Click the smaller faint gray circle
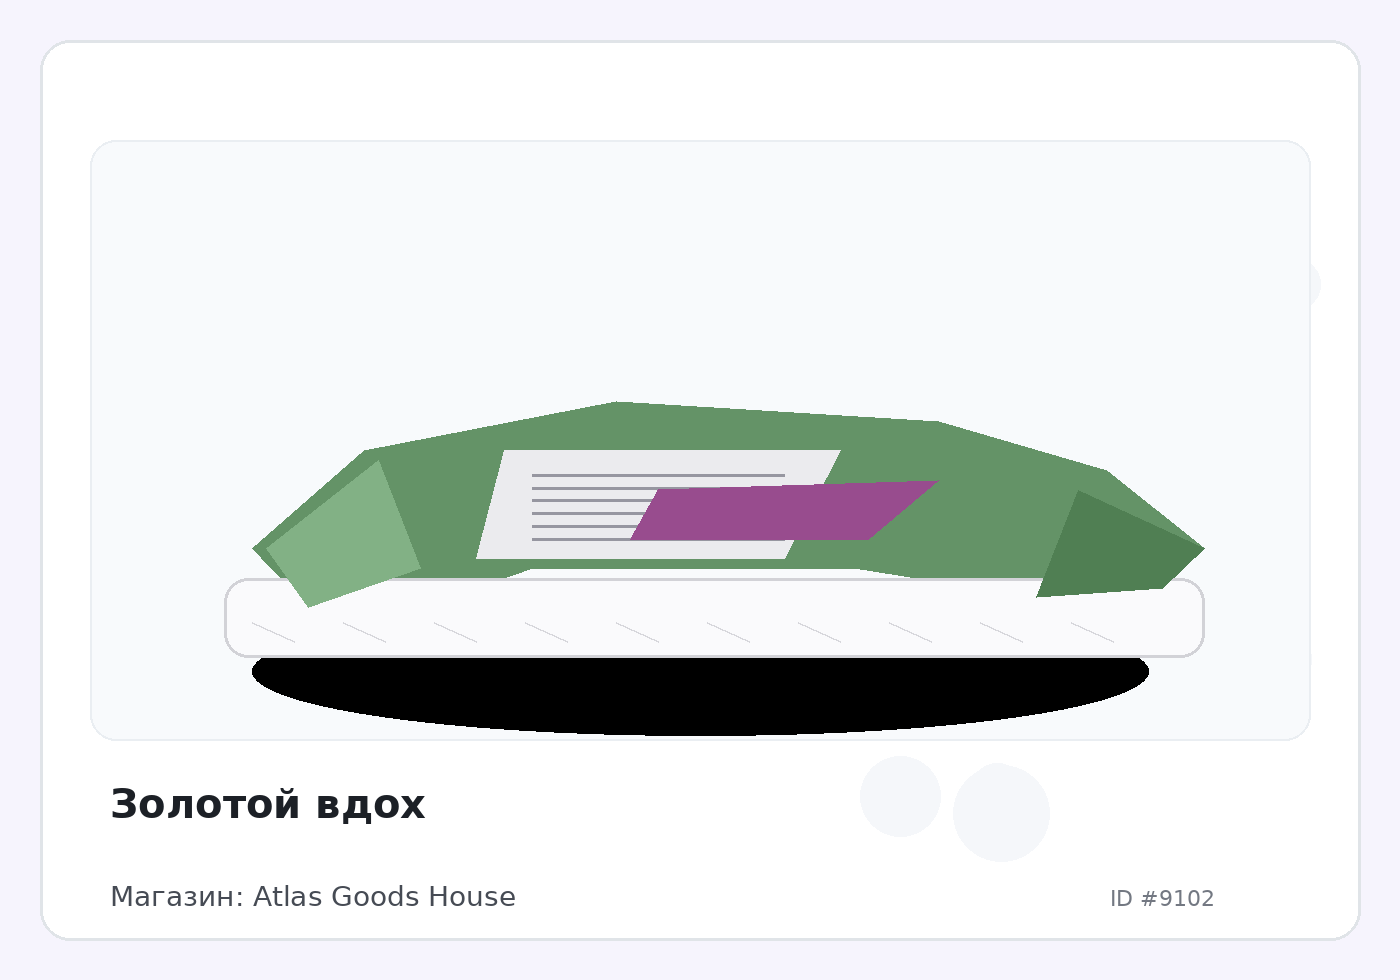This screenshot has width=1400, height=980. click(x=900, y=796)
